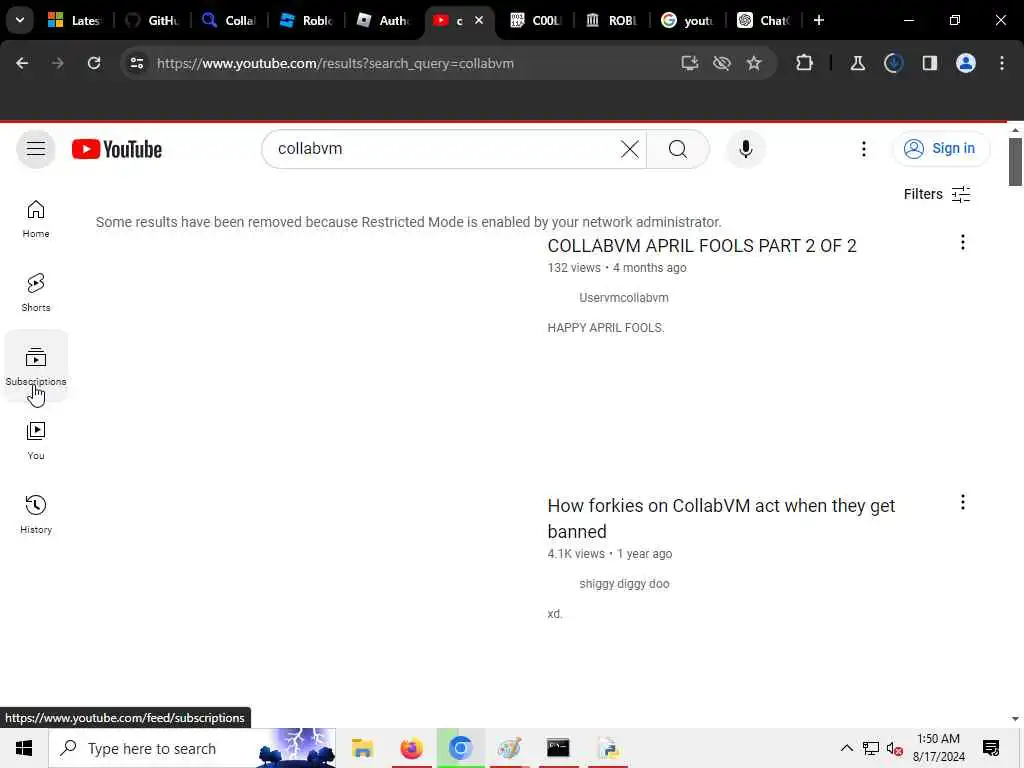Expand the tab search dropdown arrow
This screenshot has height=768, width=1024.
[20, 20]
